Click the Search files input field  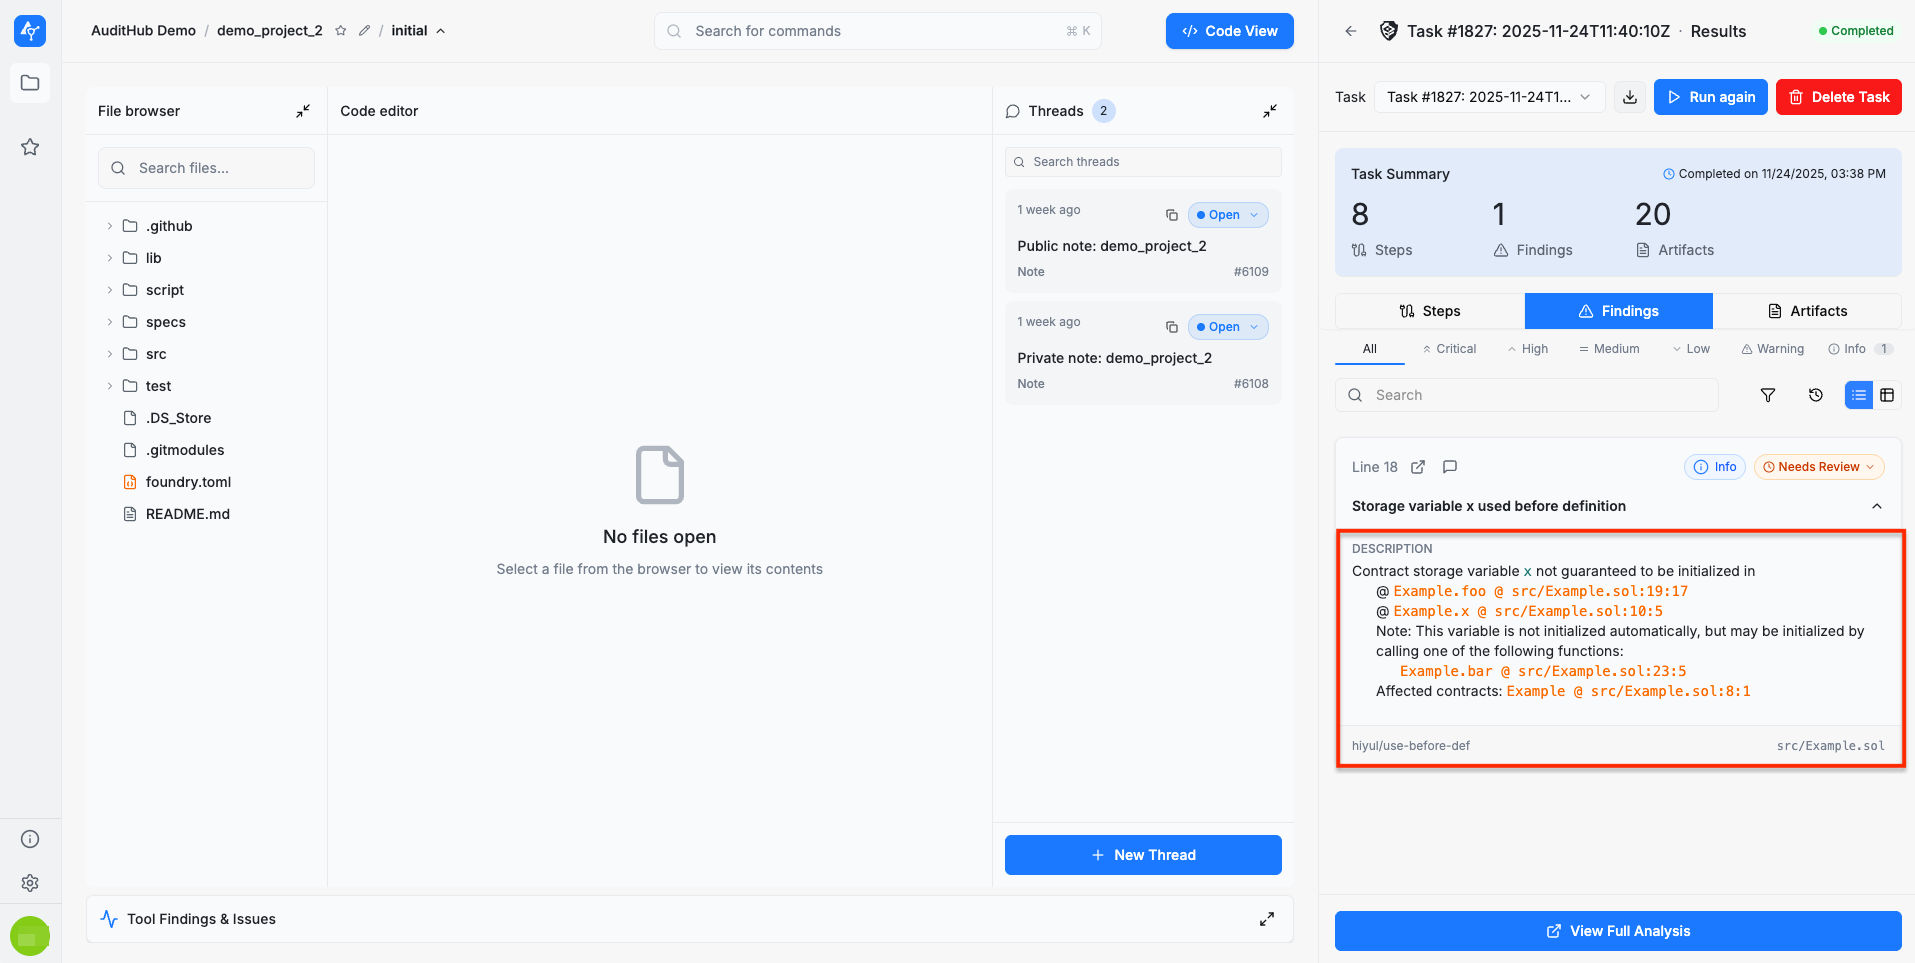pos(207,168)
